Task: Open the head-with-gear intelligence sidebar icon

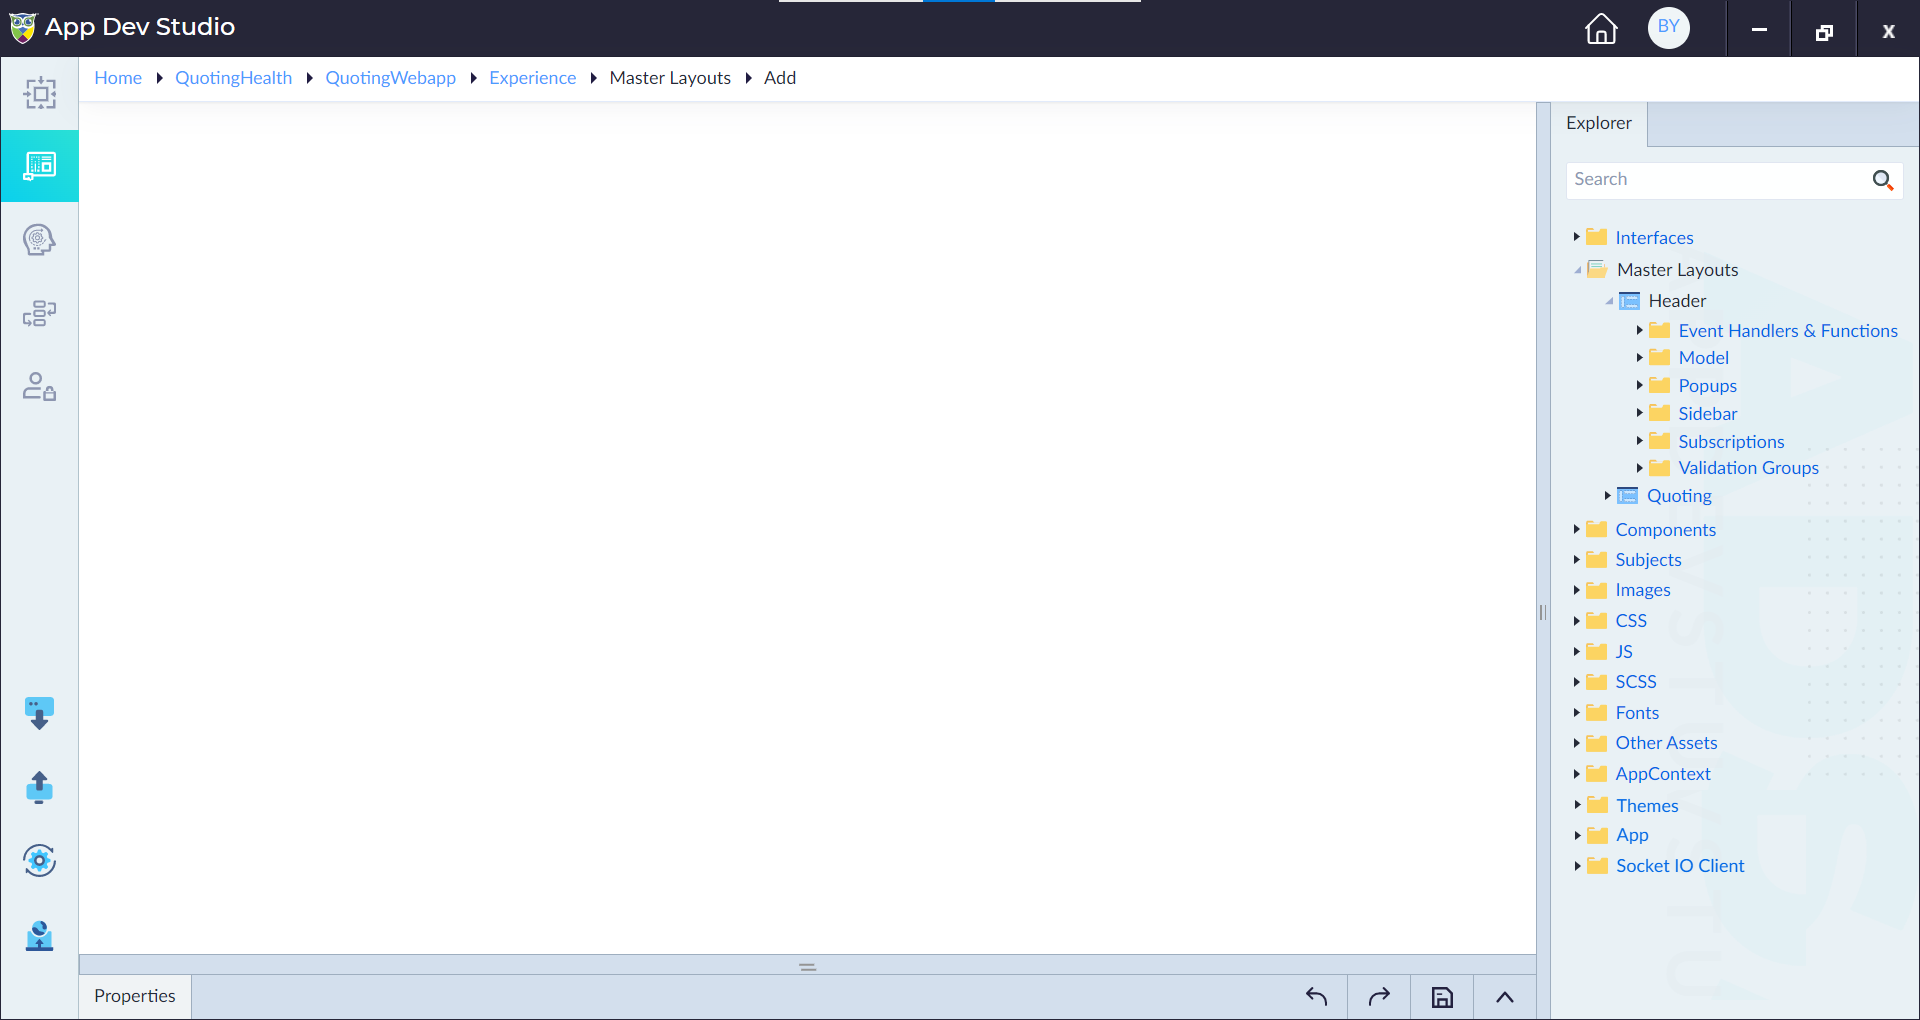Action: point(40,240)
